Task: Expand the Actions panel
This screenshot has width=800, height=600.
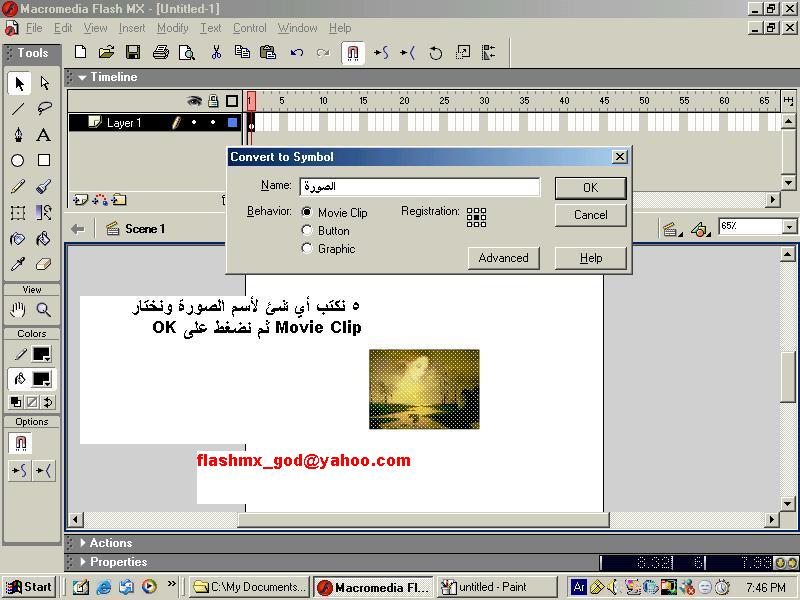Action: click(83, 543)
